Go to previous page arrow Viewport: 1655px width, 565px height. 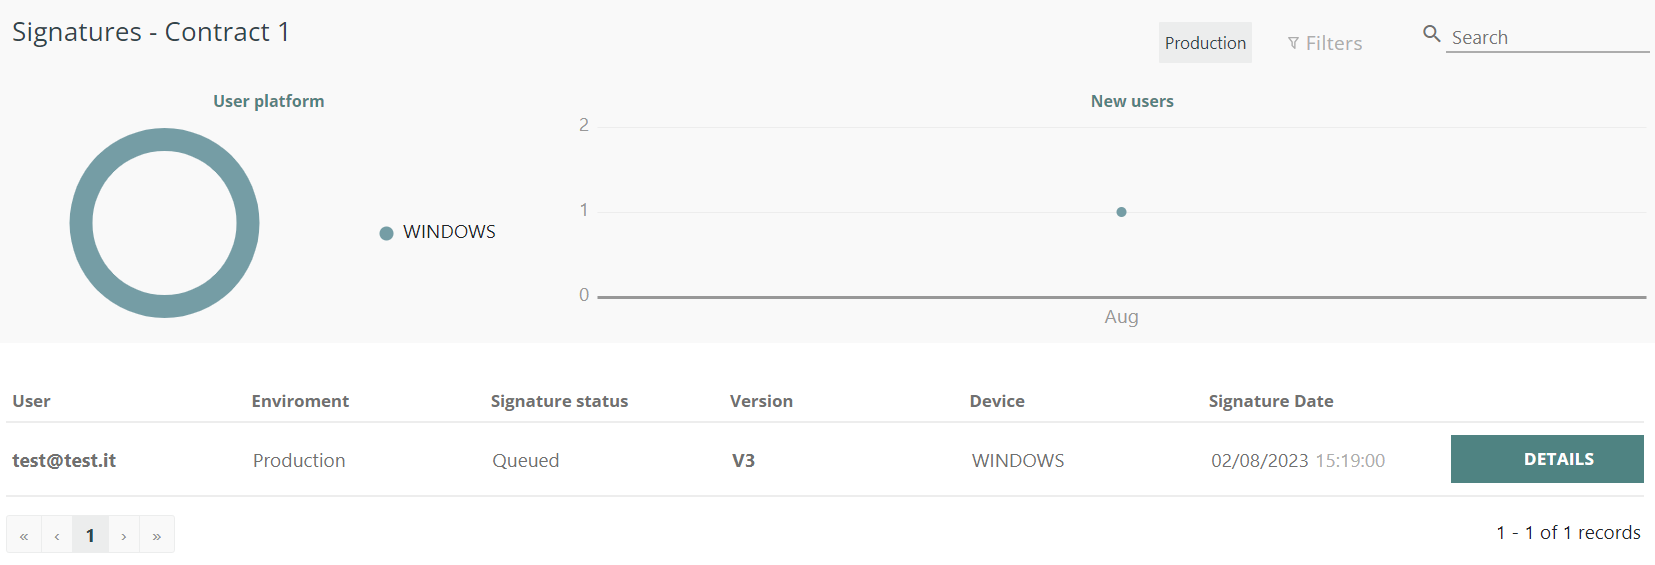(x=57, y=536)
